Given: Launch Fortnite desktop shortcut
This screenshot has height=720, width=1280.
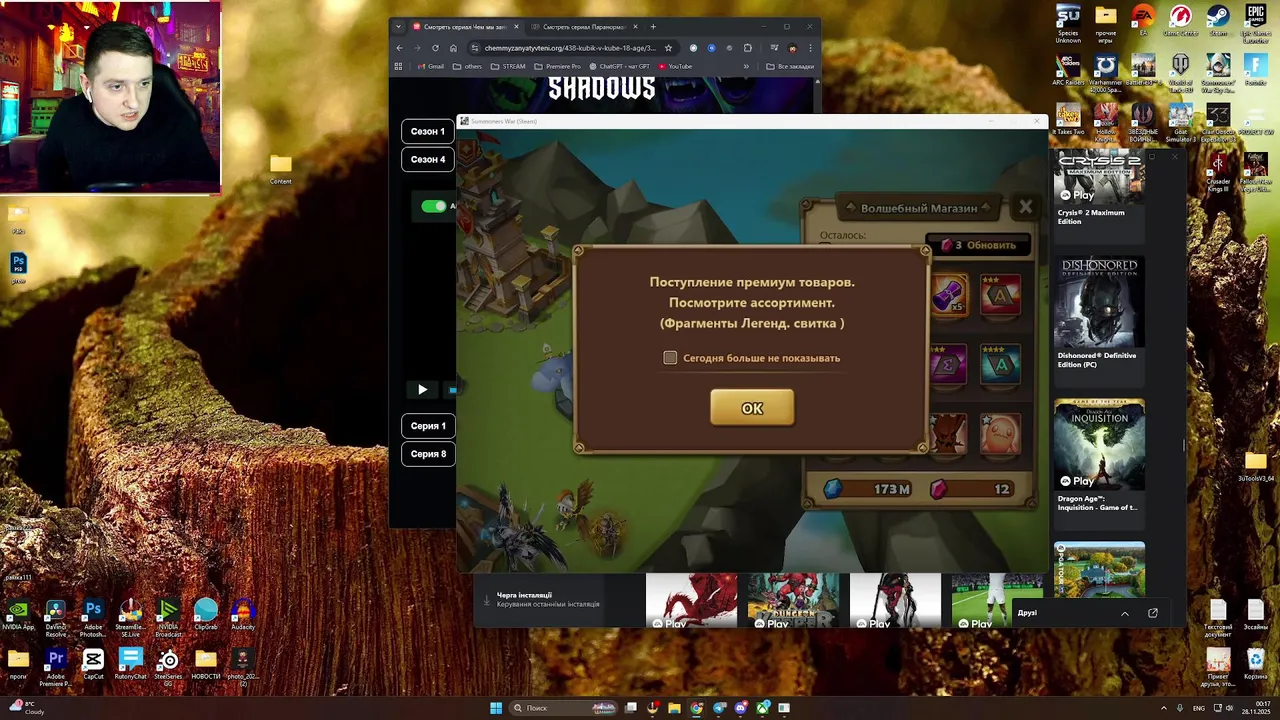Looking at the screenshot, I should 1256,70.
